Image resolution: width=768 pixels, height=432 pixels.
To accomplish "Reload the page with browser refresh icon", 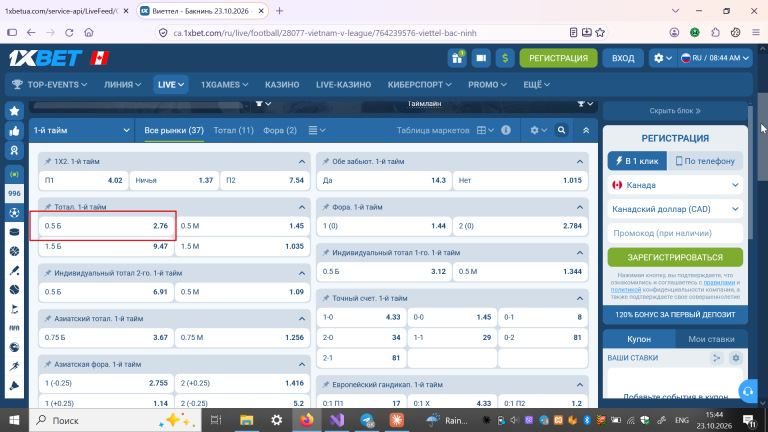I will pos(69,33).
